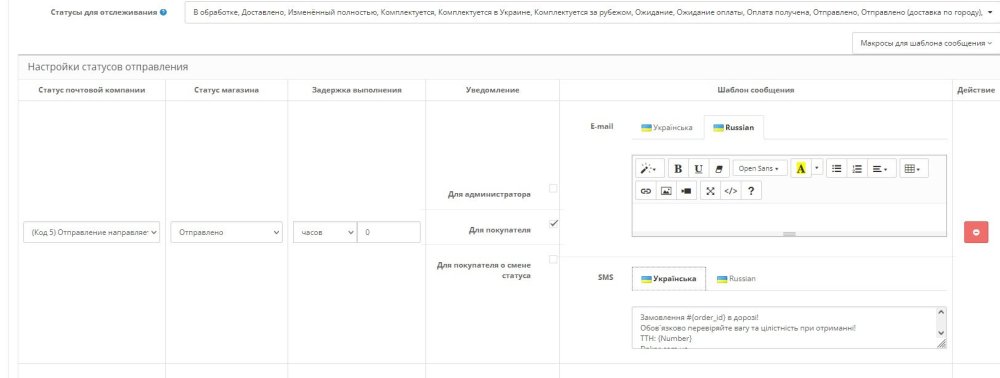This screenshot has width=1000, height=378.
Task: Click the E-mail label
Action: tap(602, 127)
